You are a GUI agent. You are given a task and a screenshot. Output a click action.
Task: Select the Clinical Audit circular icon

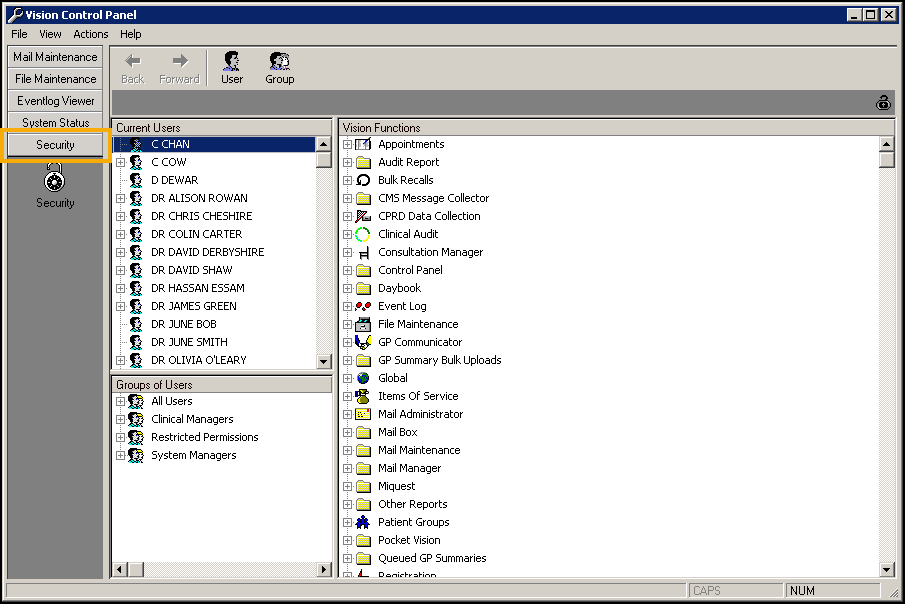[x=363, y=234]
